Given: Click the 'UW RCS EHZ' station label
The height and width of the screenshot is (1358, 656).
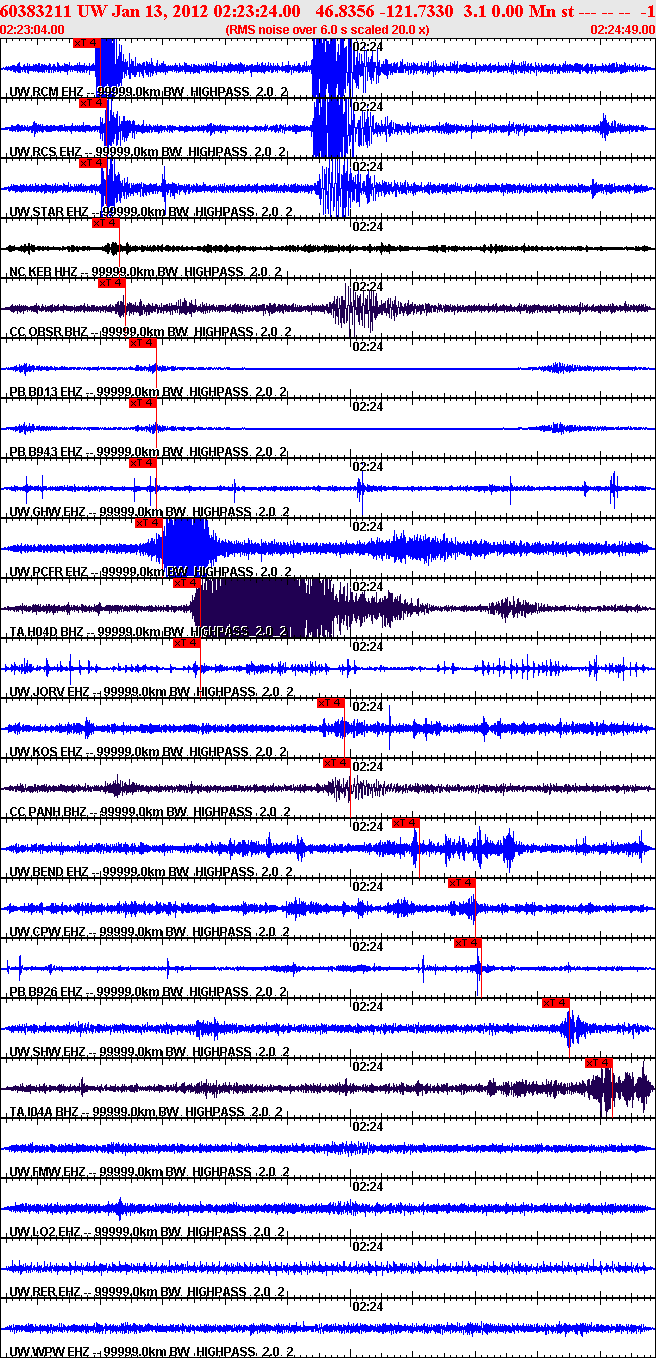Looking at the screenshot, I should (47, 152).
